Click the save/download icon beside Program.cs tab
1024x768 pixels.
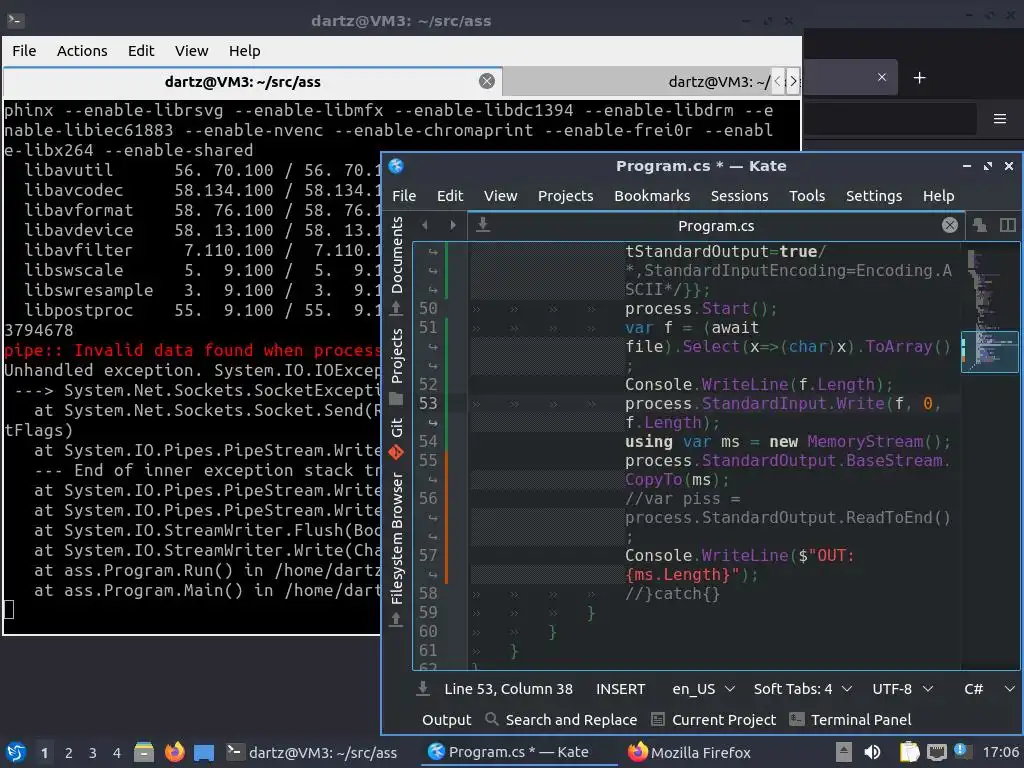tap(483, 225)
